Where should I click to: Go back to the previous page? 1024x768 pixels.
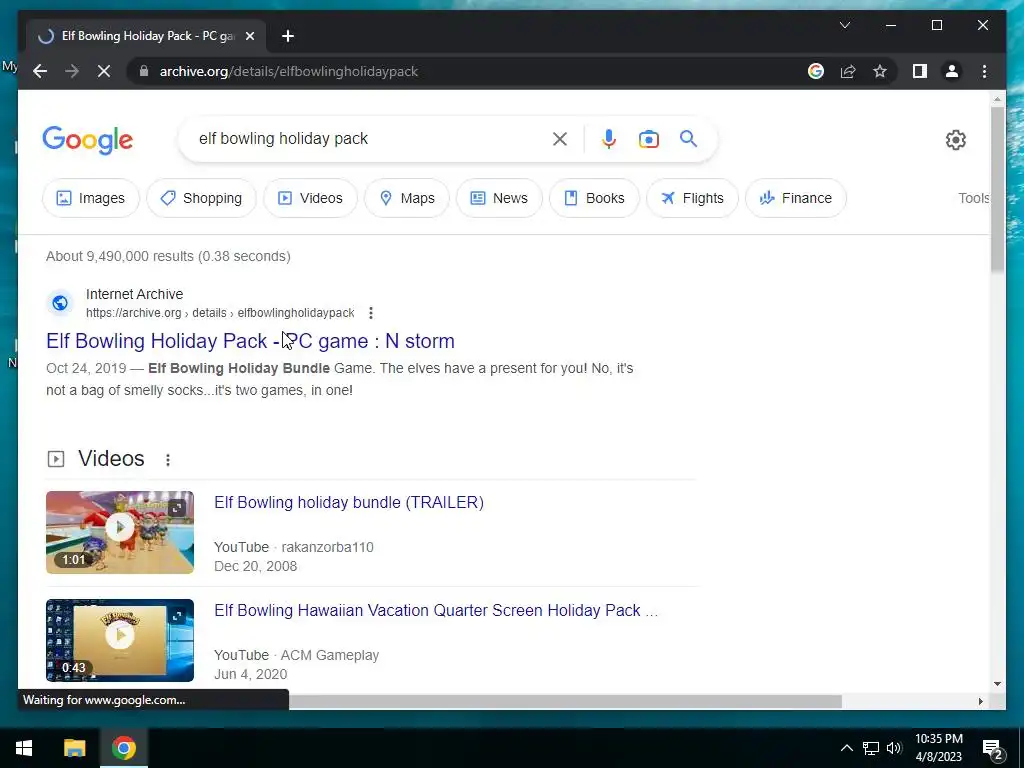[x=40, y=71]
